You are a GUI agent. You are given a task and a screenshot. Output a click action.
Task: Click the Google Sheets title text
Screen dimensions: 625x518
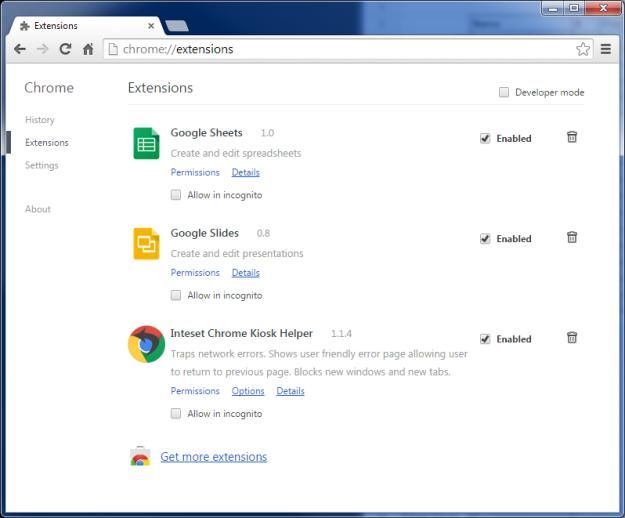(206, 133)
